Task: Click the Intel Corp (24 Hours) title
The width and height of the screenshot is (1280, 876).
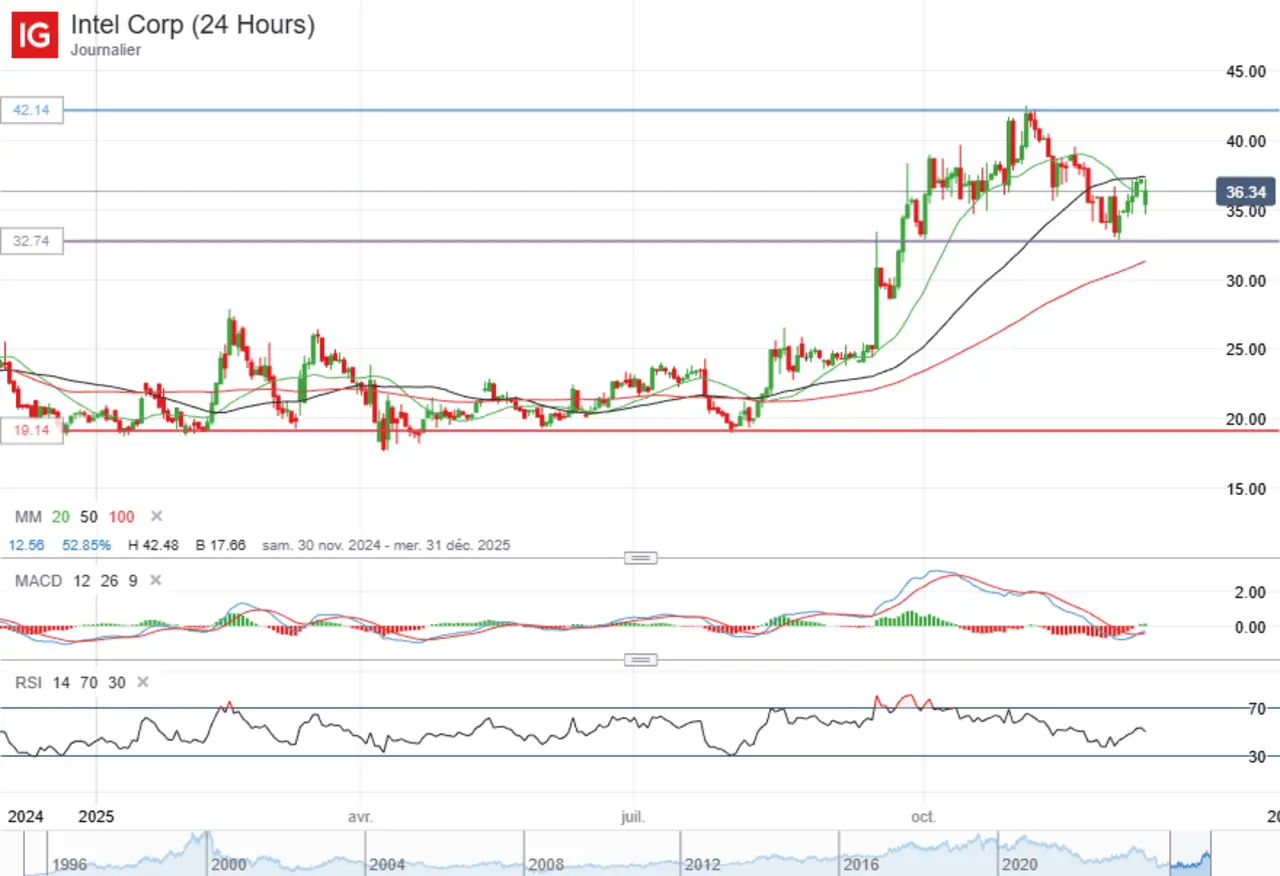Action: 192,25
